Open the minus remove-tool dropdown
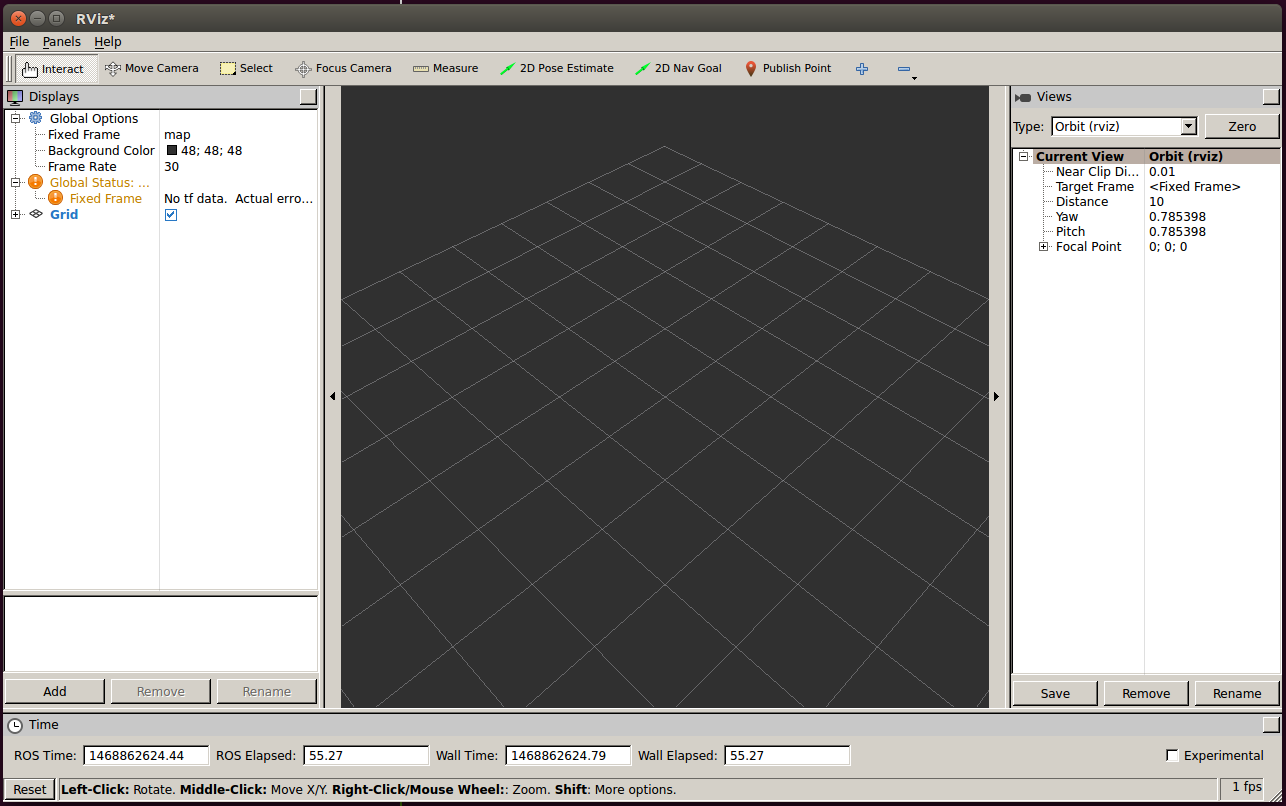 pyautogui.click(x=906, y=70)
